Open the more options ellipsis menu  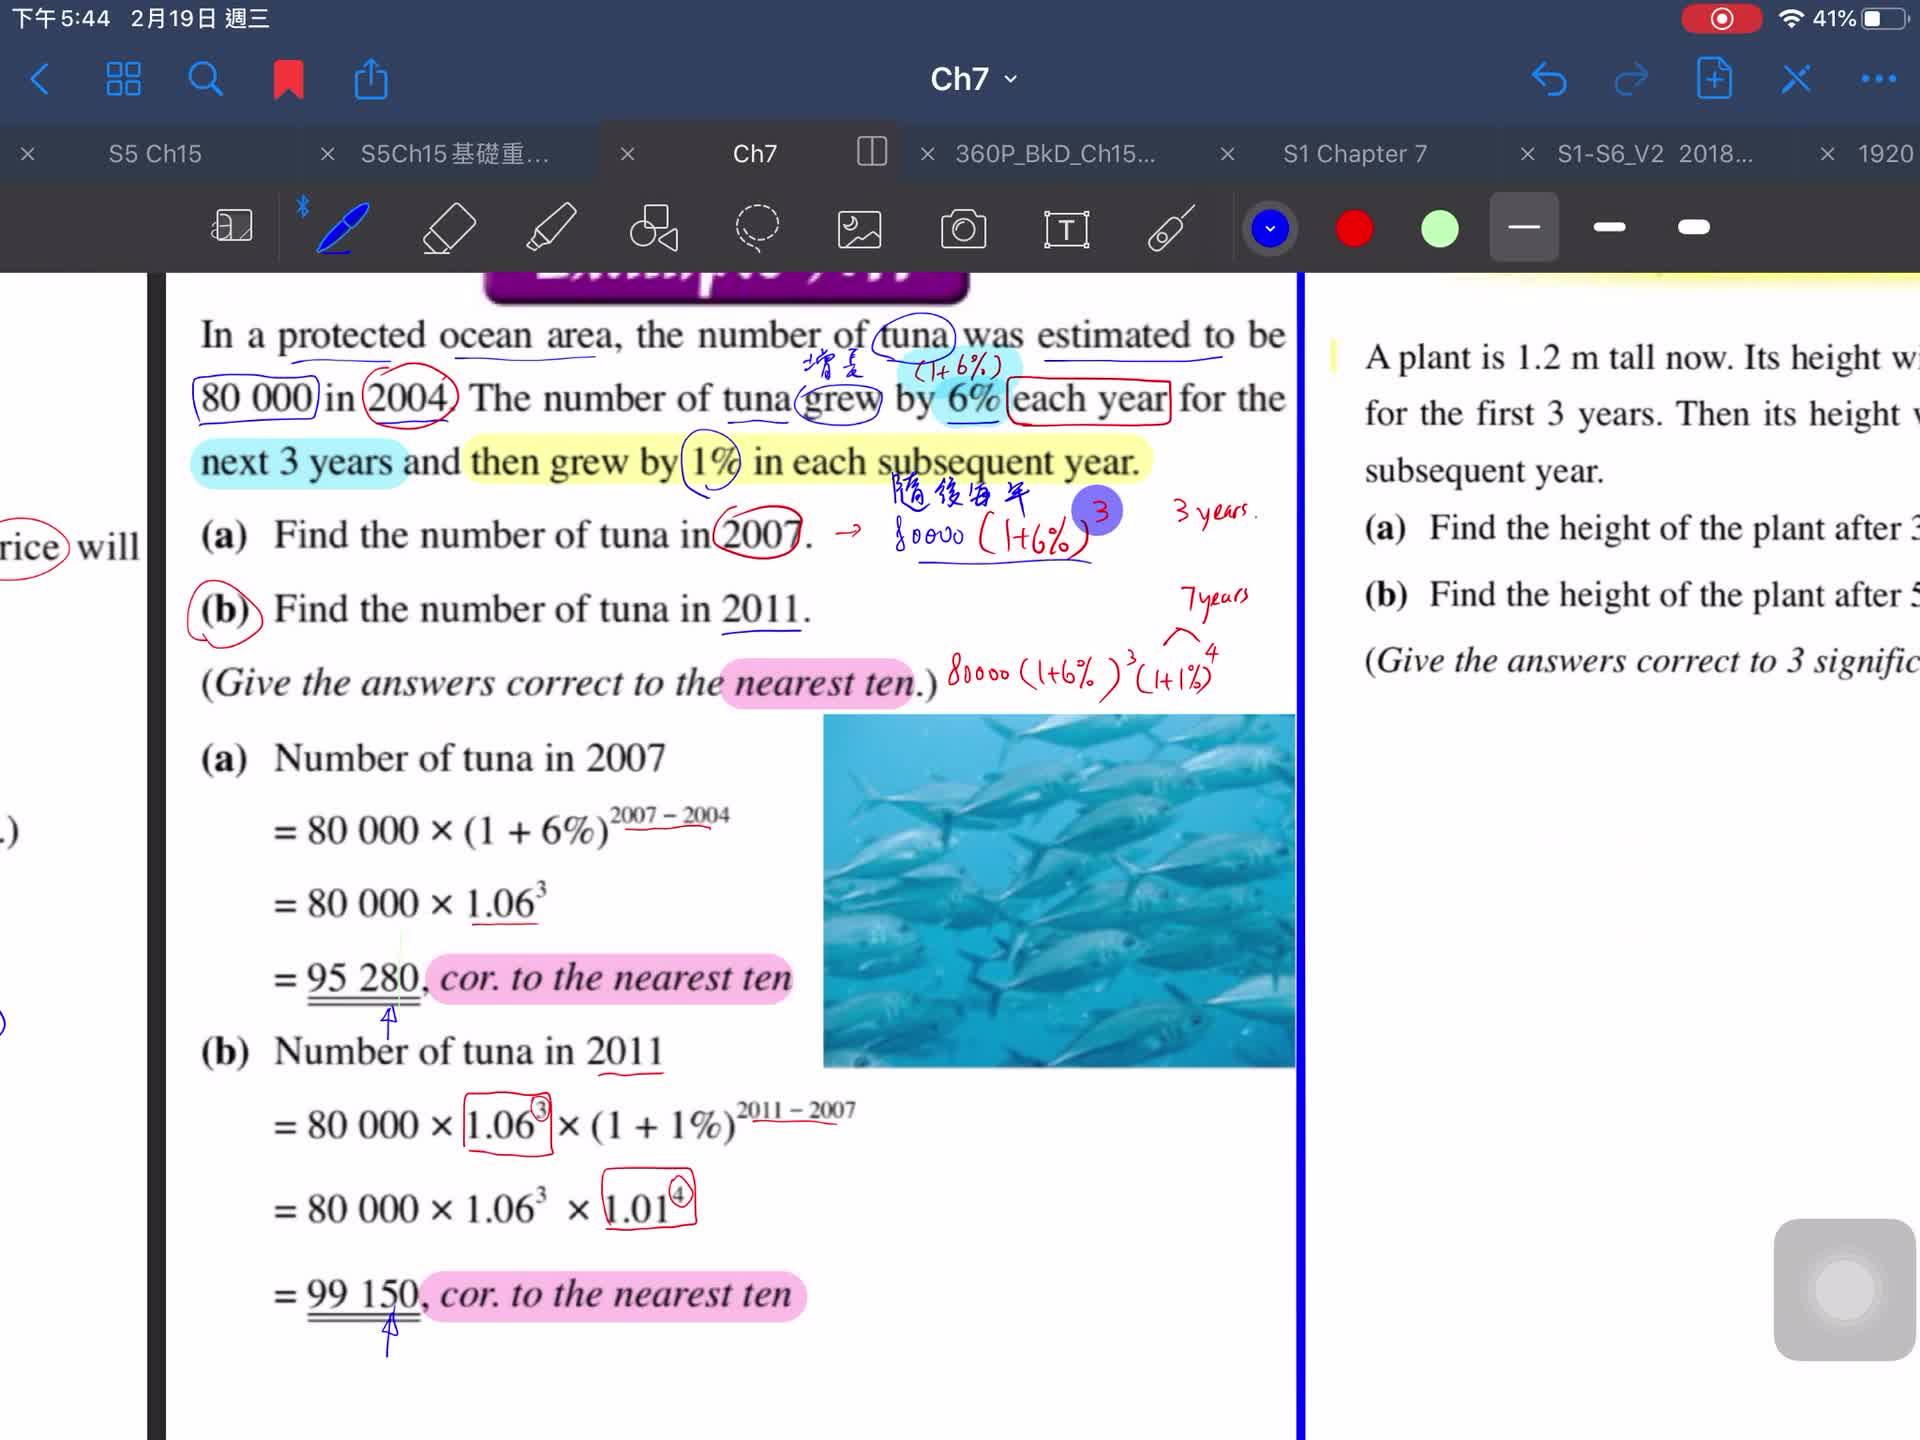(x=1879, y=78)
